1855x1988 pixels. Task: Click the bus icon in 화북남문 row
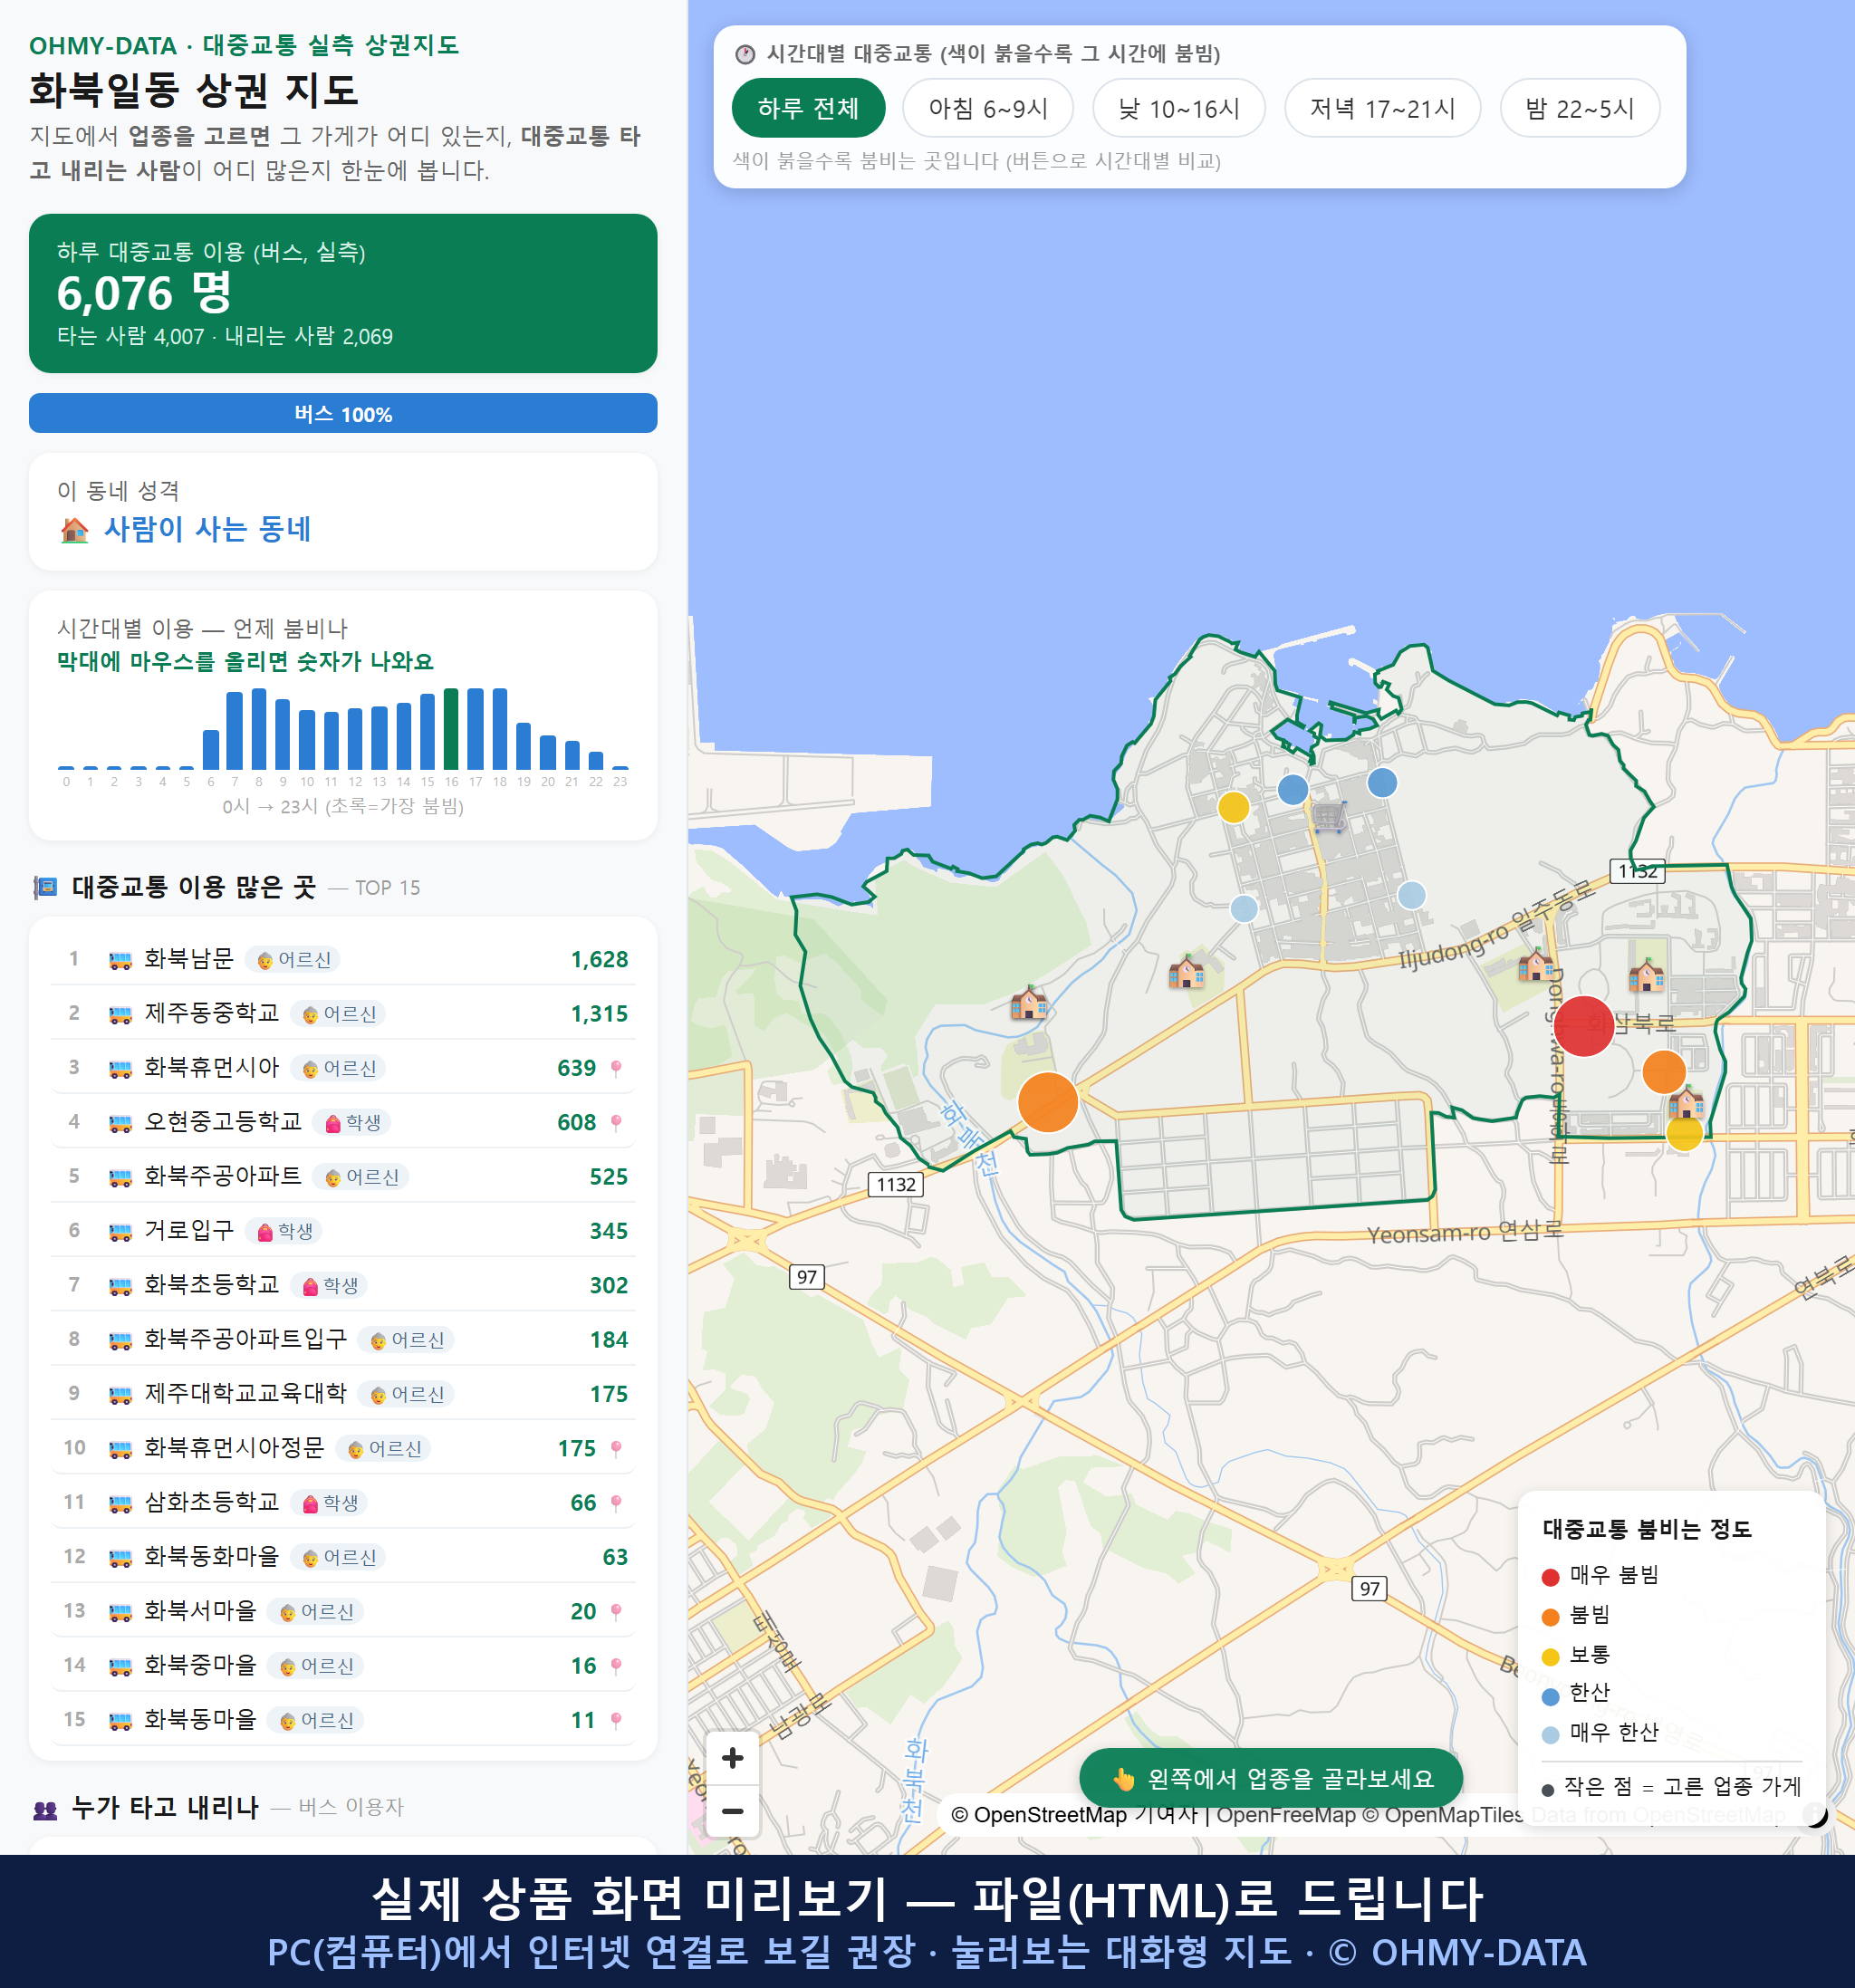(120, 960)
